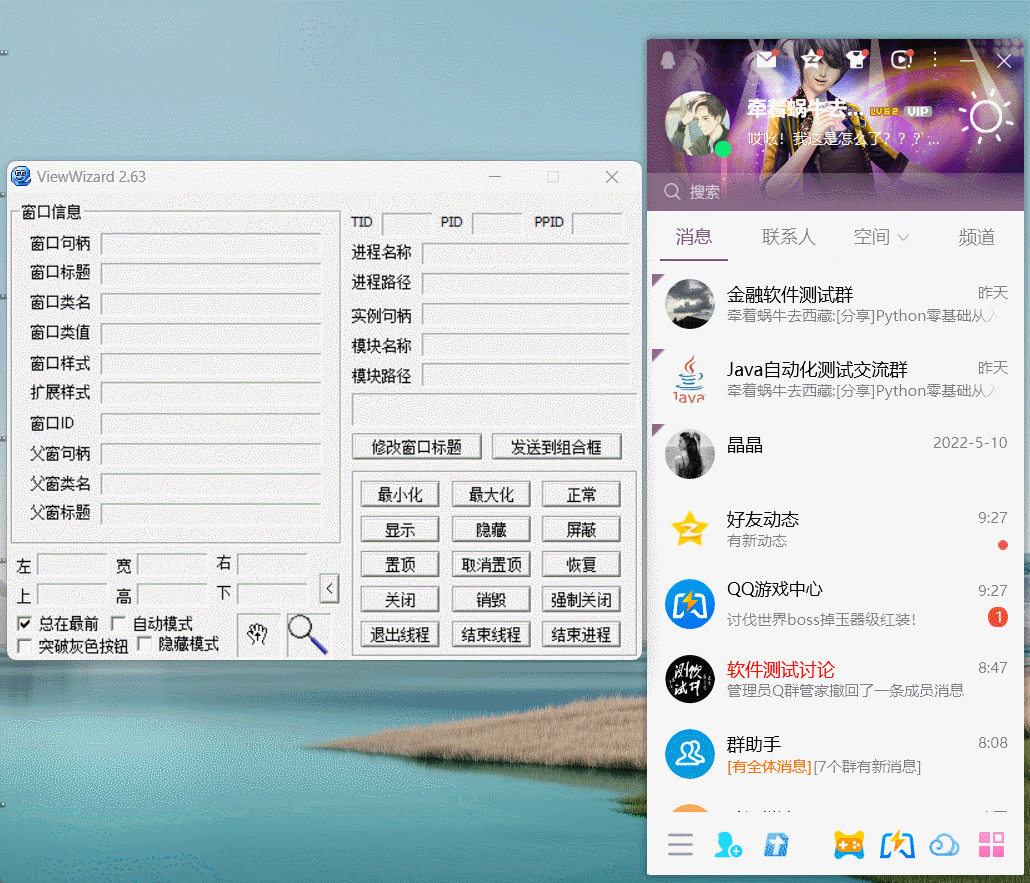The height and width of the screenshot is (883, 1030).
Task: Click the 最小化 button
Action: point(400,495)
